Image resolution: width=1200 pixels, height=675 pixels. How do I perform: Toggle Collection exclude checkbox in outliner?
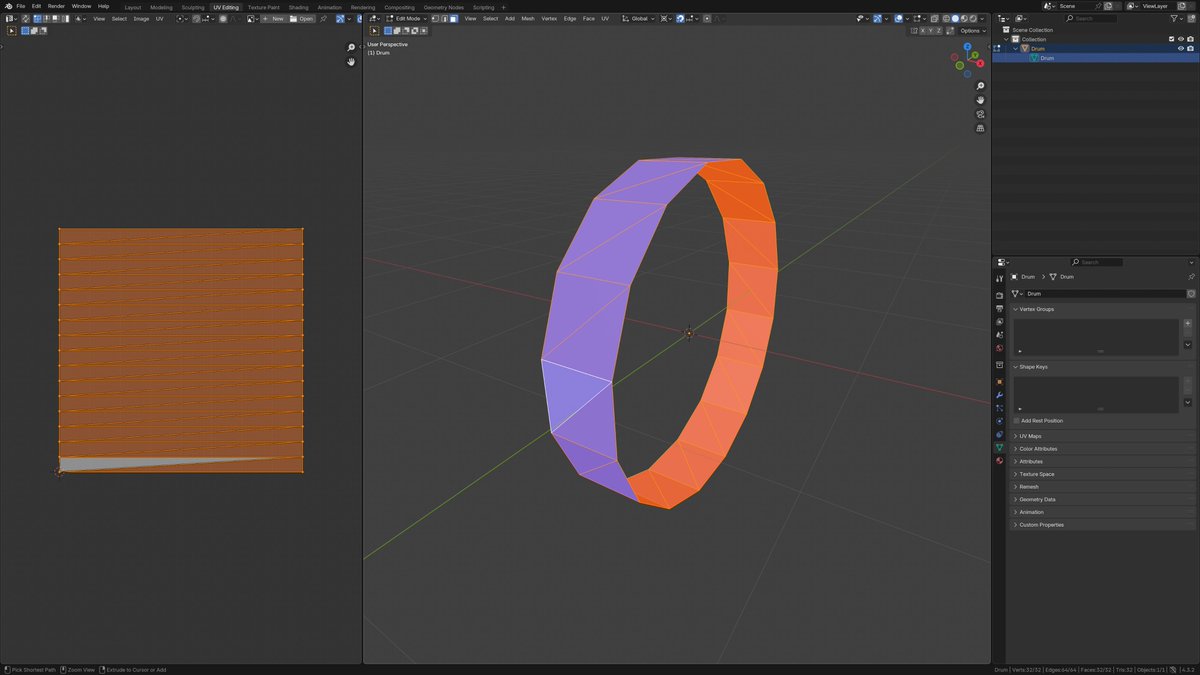tap(1172, 39)
